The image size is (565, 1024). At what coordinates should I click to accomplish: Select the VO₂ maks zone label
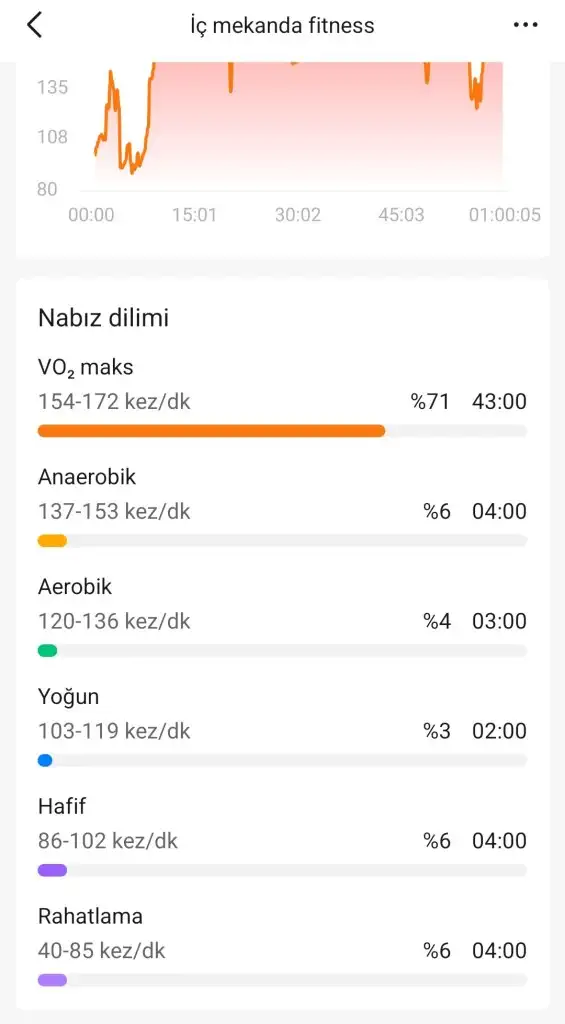tap(86, 368)
